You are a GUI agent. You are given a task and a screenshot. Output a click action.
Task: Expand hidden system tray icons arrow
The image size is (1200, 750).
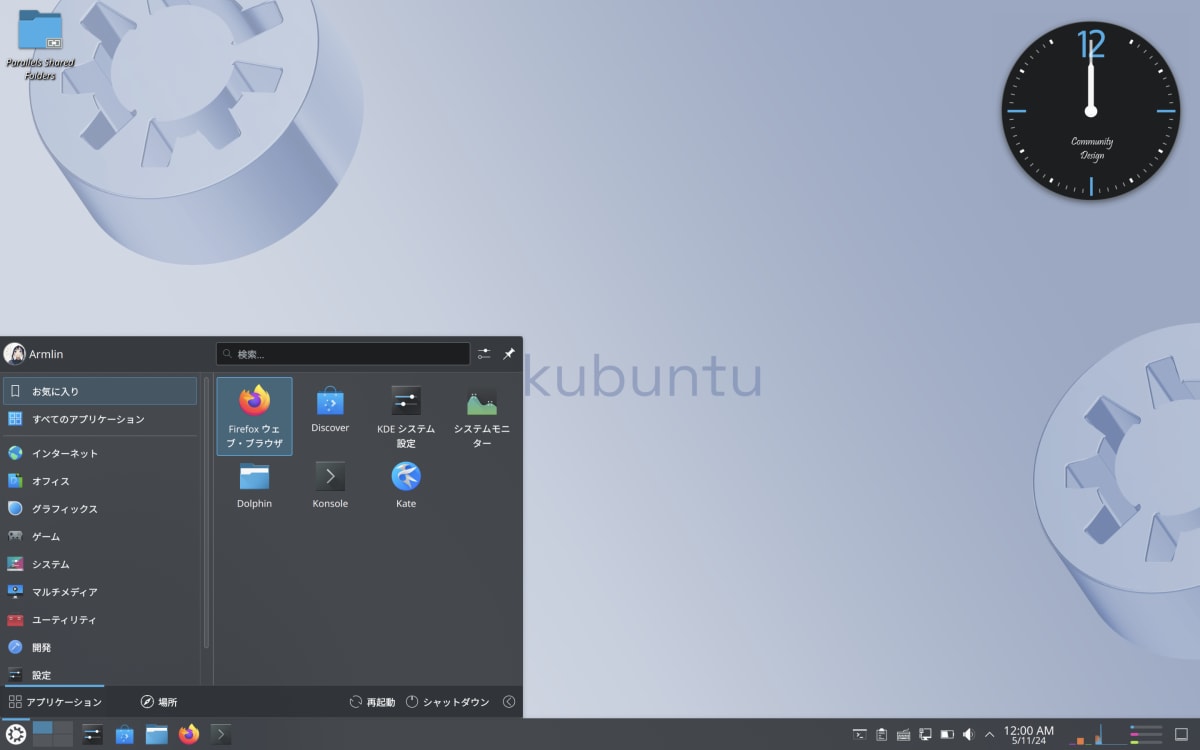[990, 735]
